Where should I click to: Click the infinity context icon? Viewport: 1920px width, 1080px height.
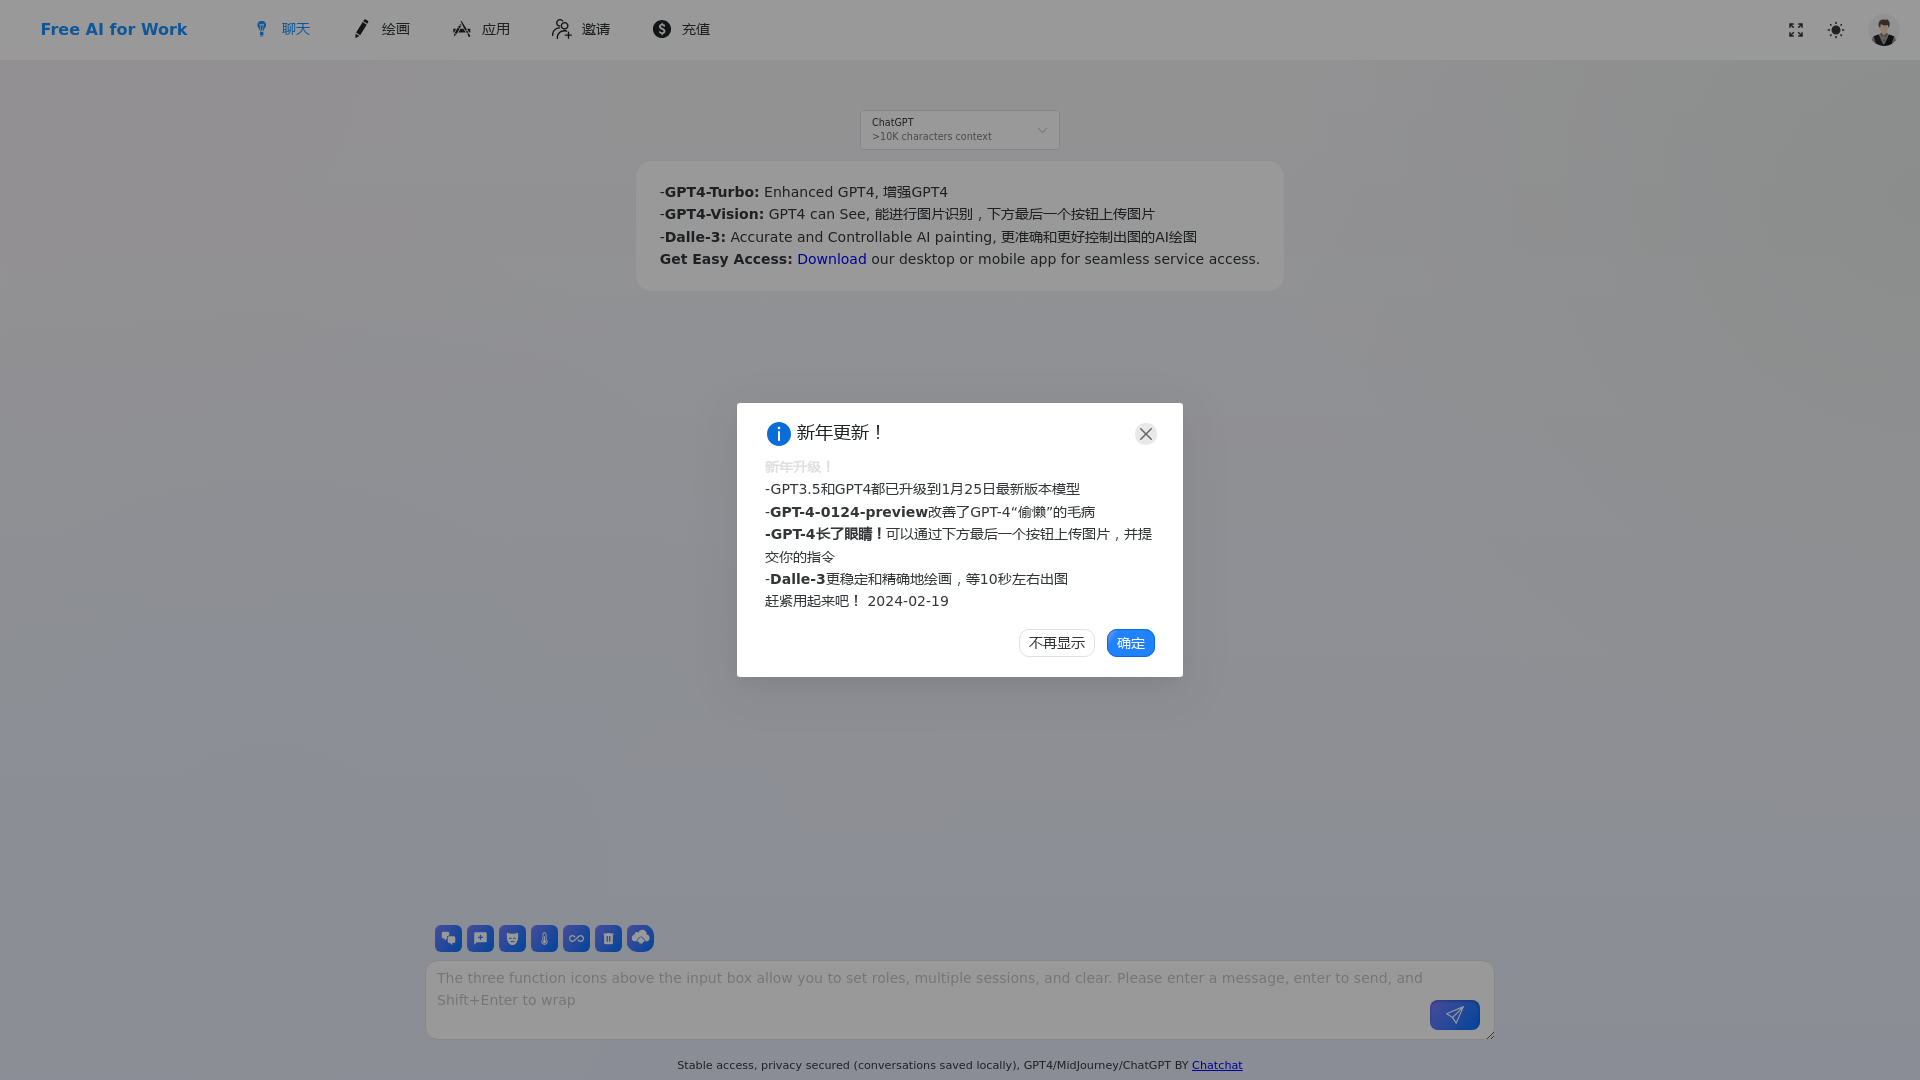[x=576, y=938]
